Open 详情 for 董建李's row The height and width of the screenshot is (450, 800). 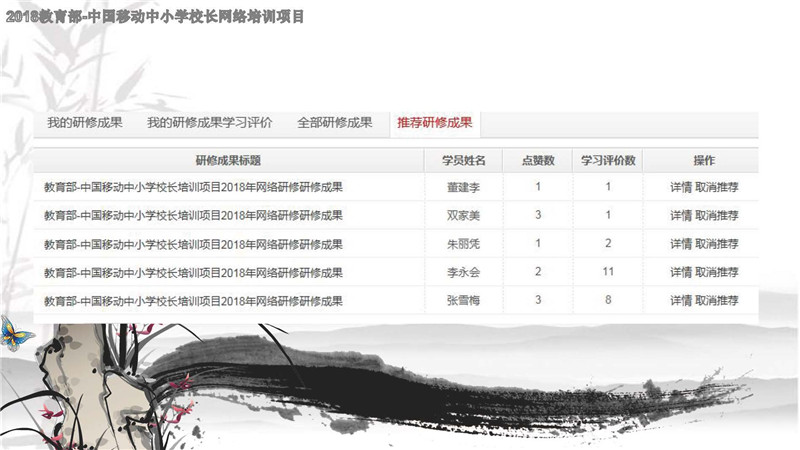point(681,187)
